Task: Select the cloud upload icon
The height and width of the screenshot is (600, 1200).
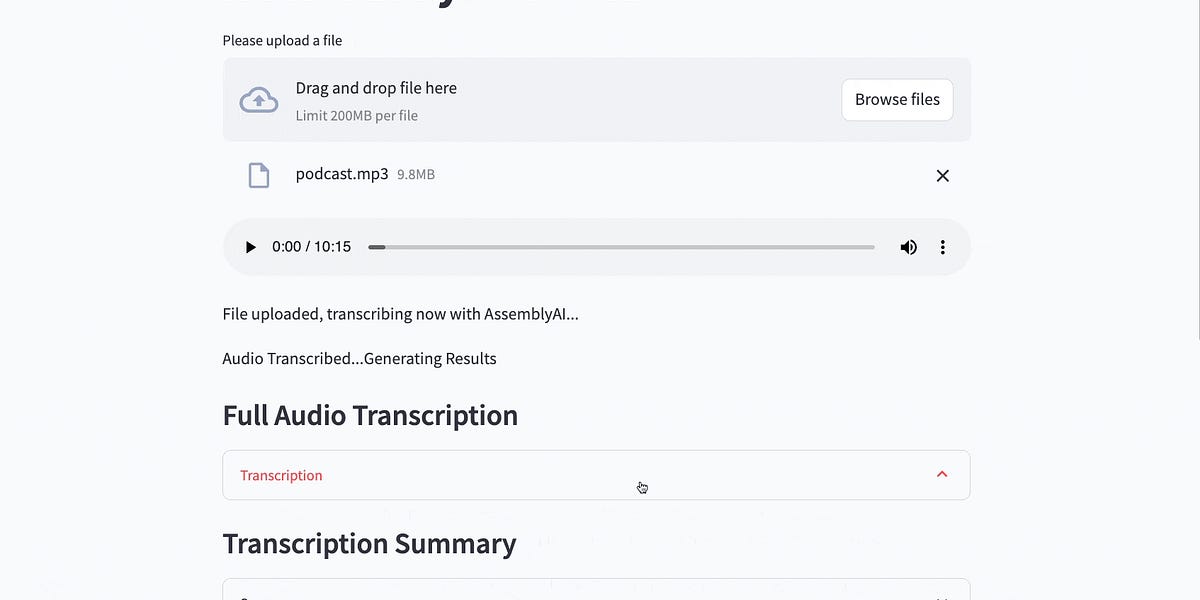Action: [259, 99]
